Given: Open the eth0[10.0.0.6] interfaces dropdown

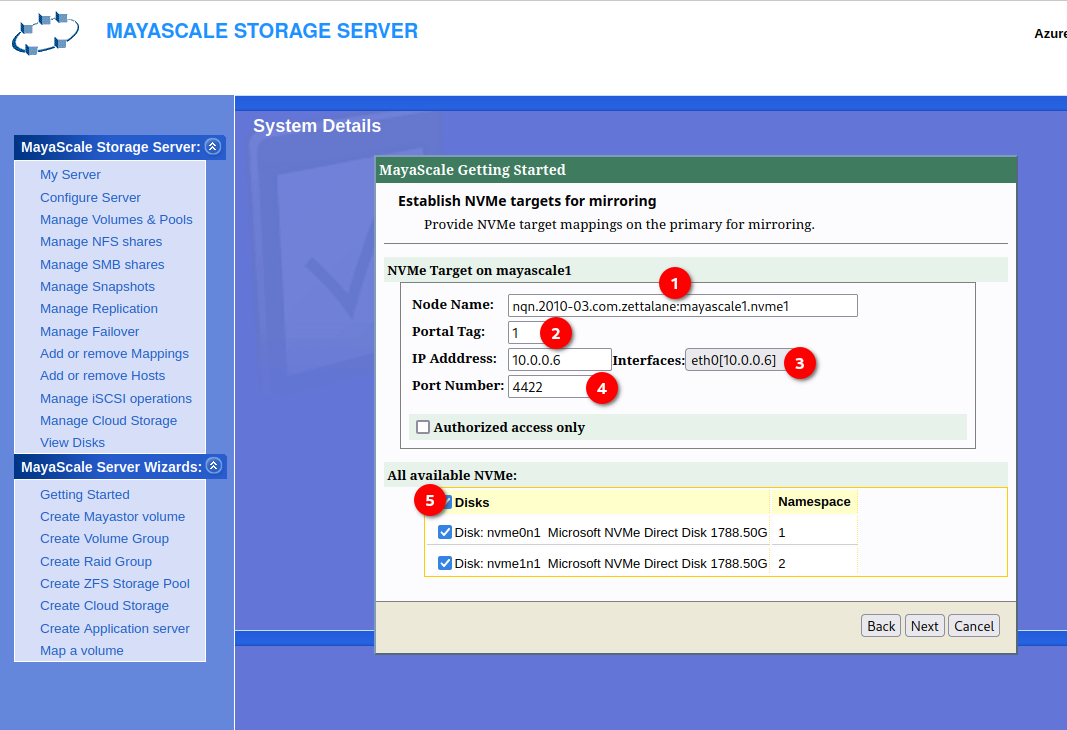Looking at the screenshot, I should pos(734,360).
